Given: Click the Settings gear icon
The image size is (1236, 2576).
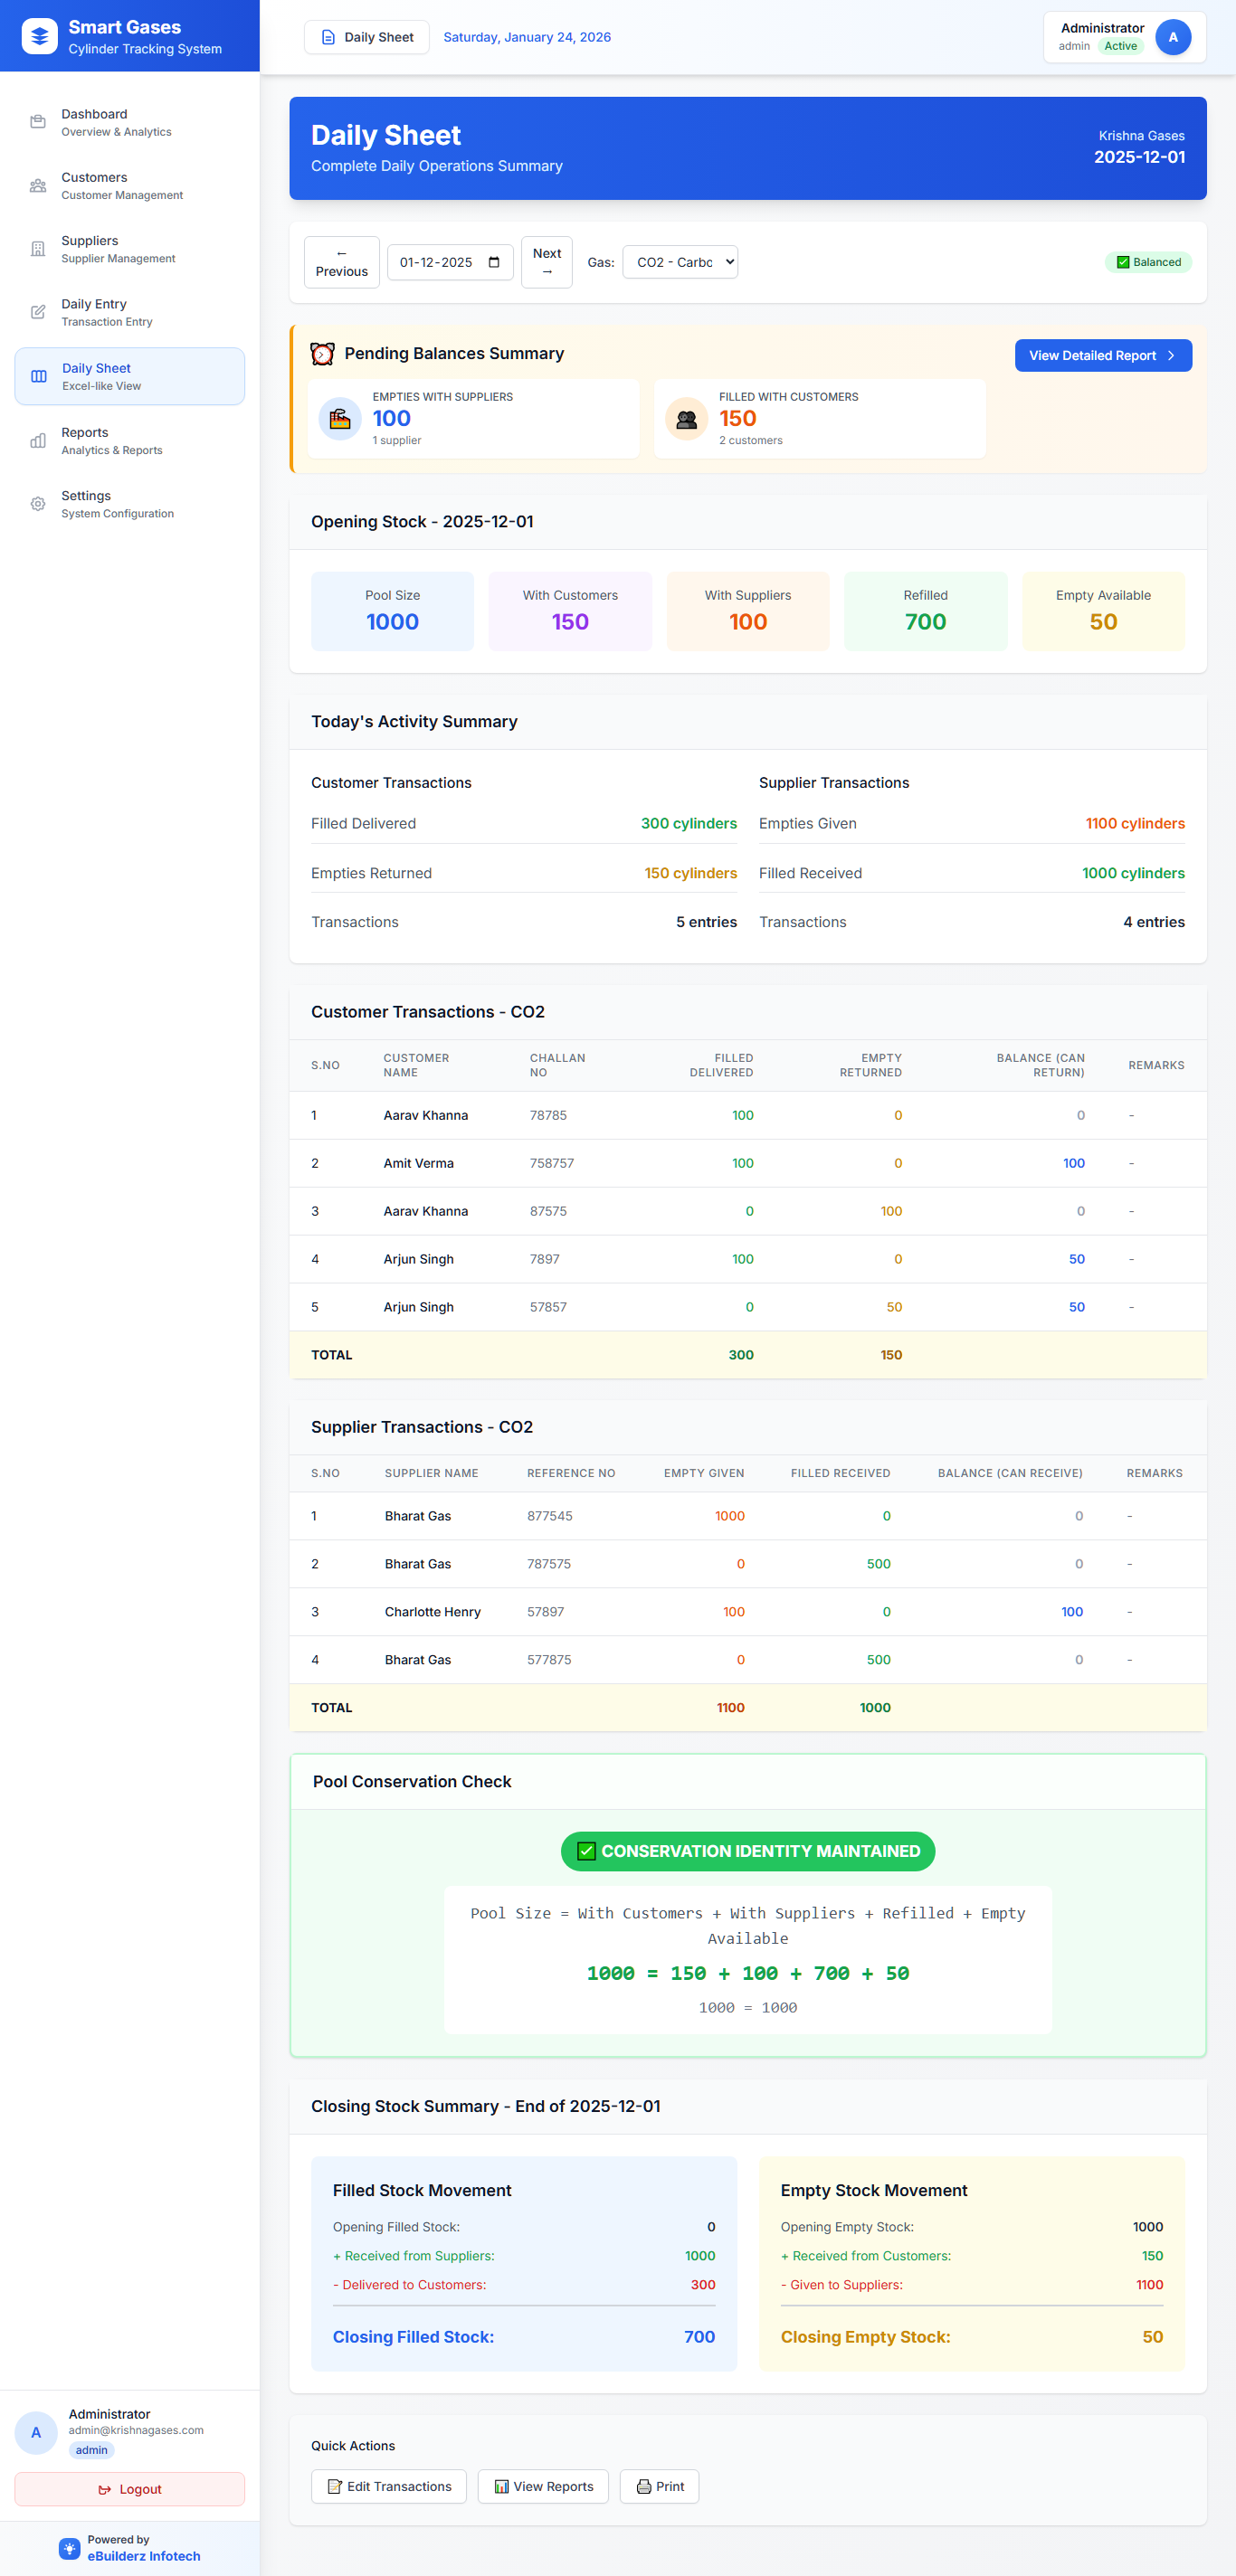Looking at the screenshot, I should [x=38, y=504].
